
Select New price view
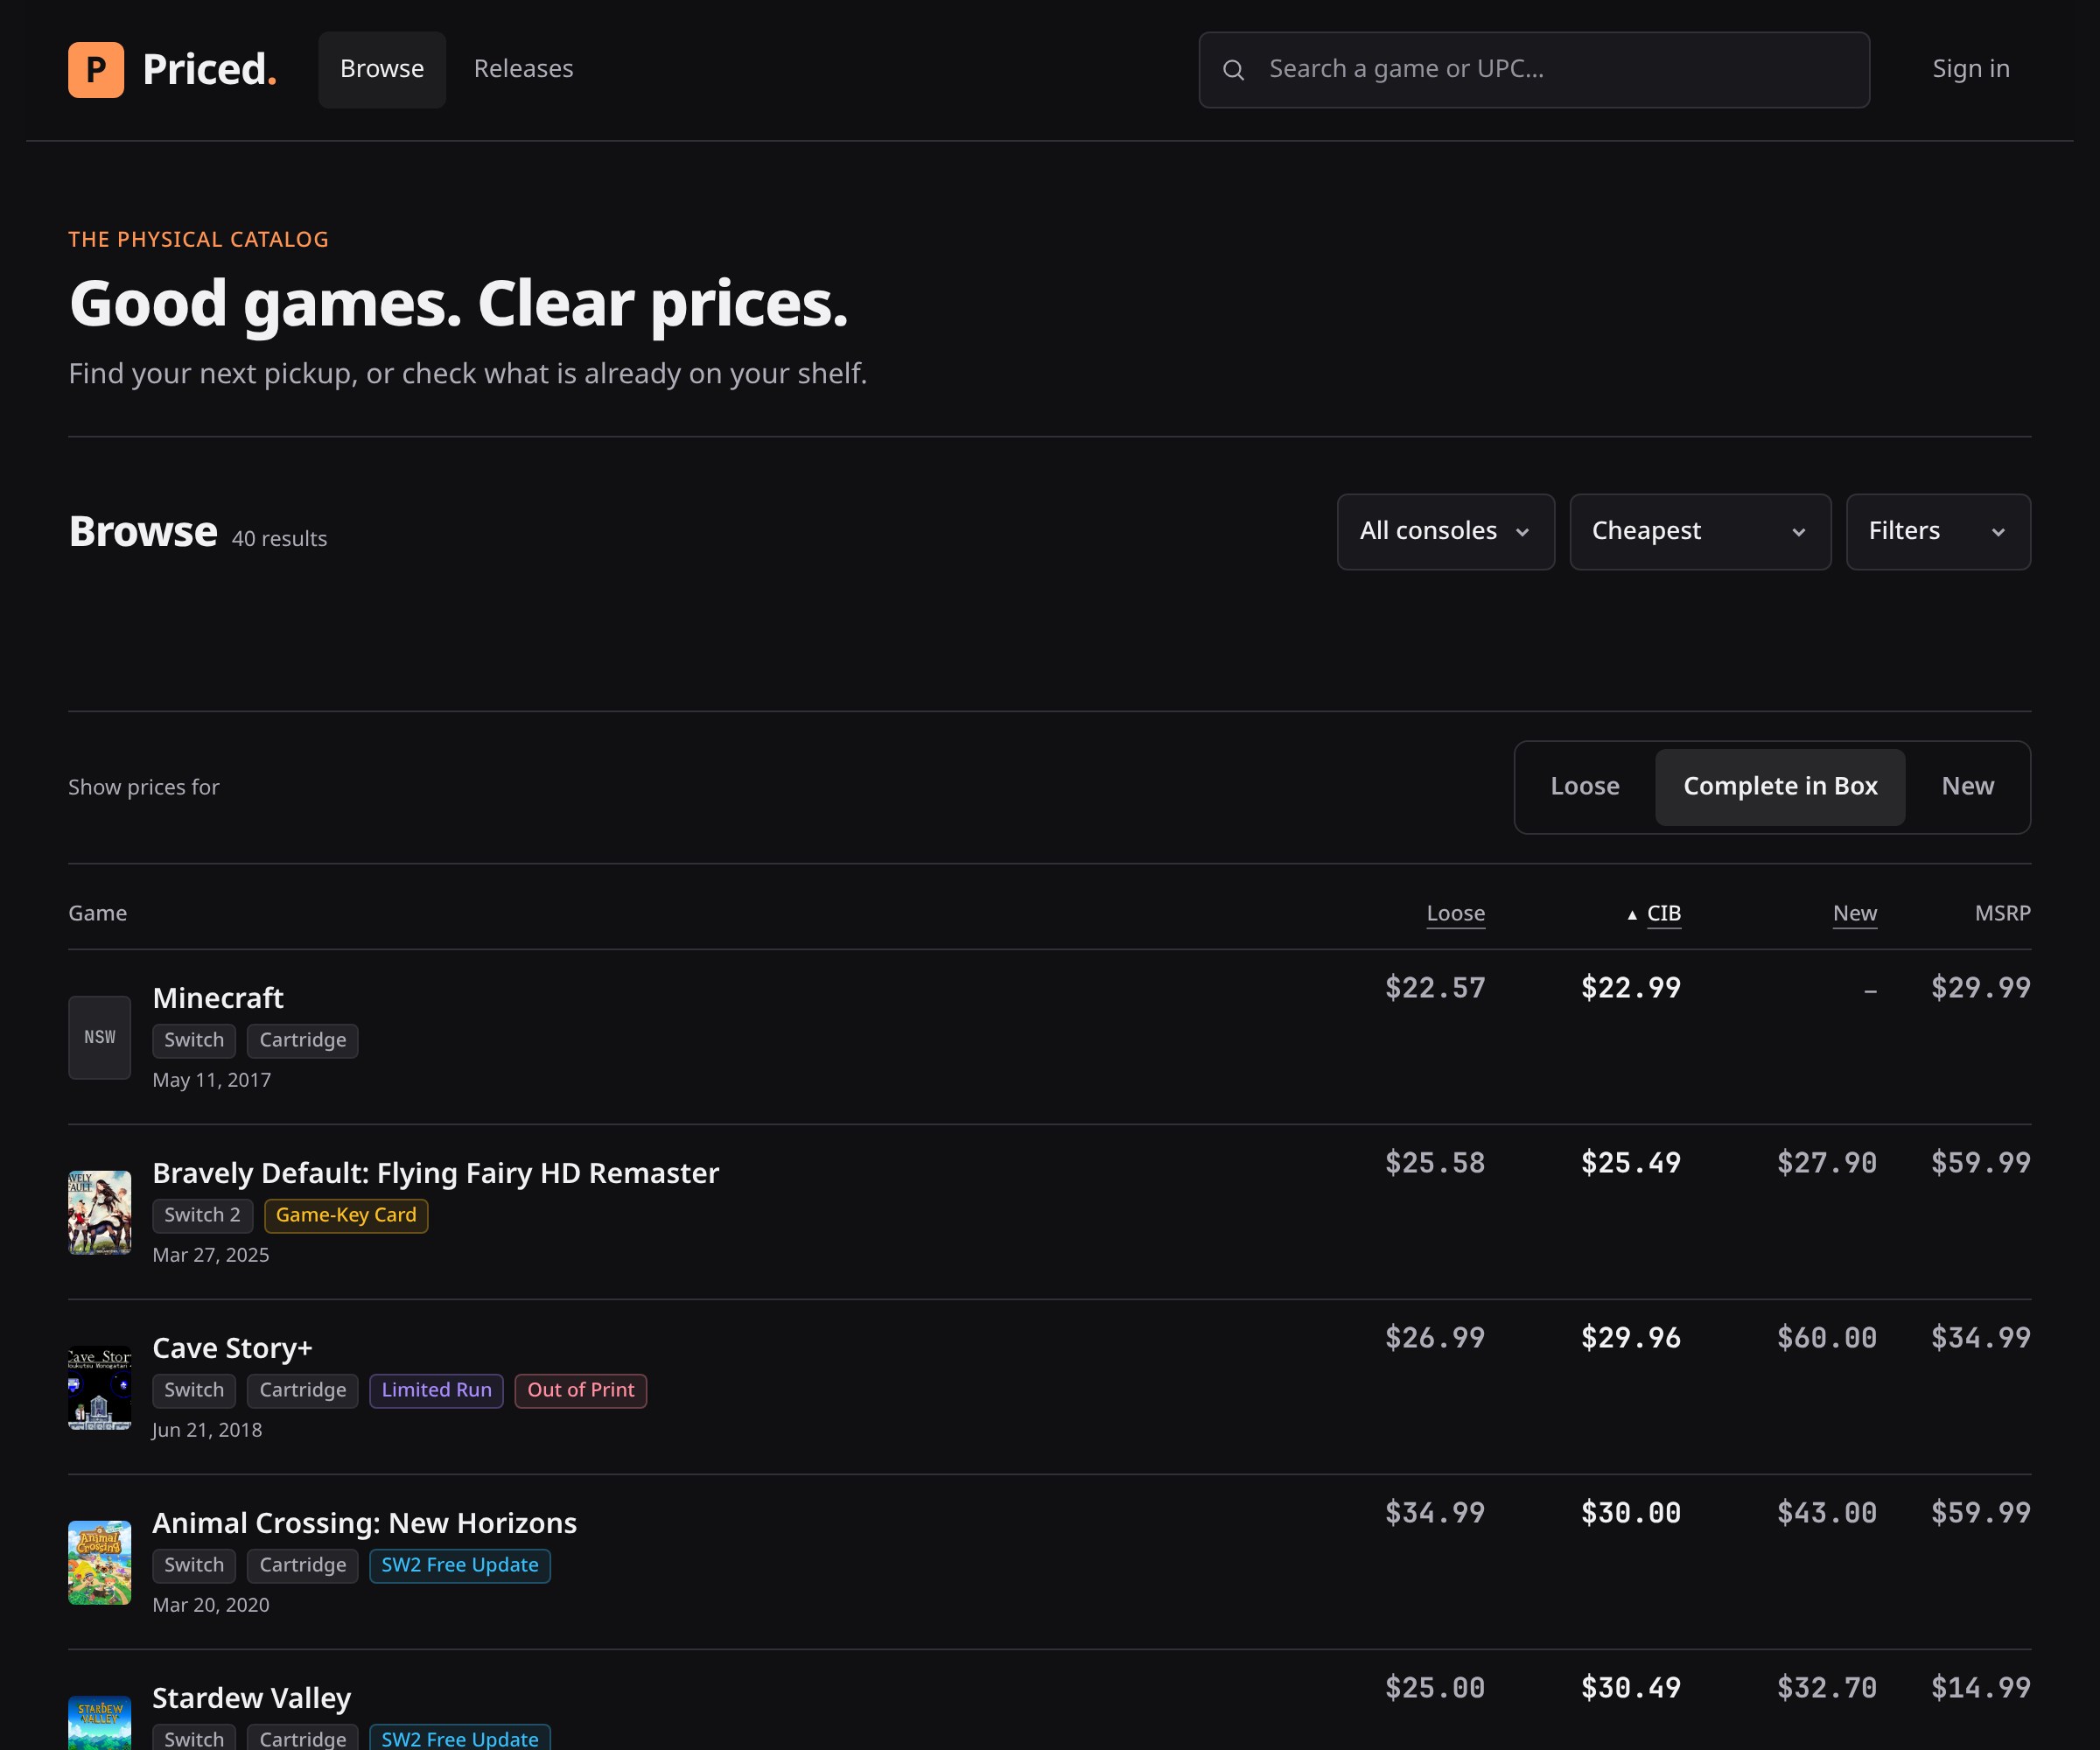[x=1967, y=786]
